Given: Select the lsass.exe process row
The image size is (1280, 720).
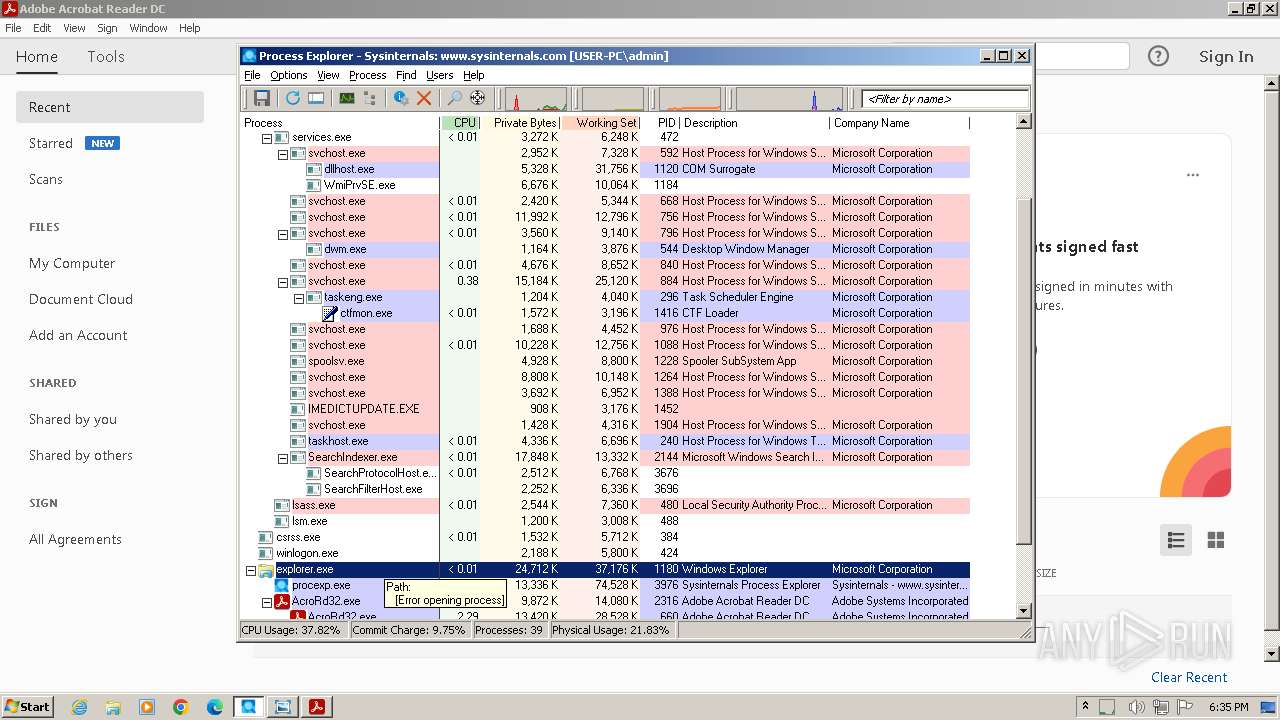Looking at the screenshot, I should coord(606,505).
